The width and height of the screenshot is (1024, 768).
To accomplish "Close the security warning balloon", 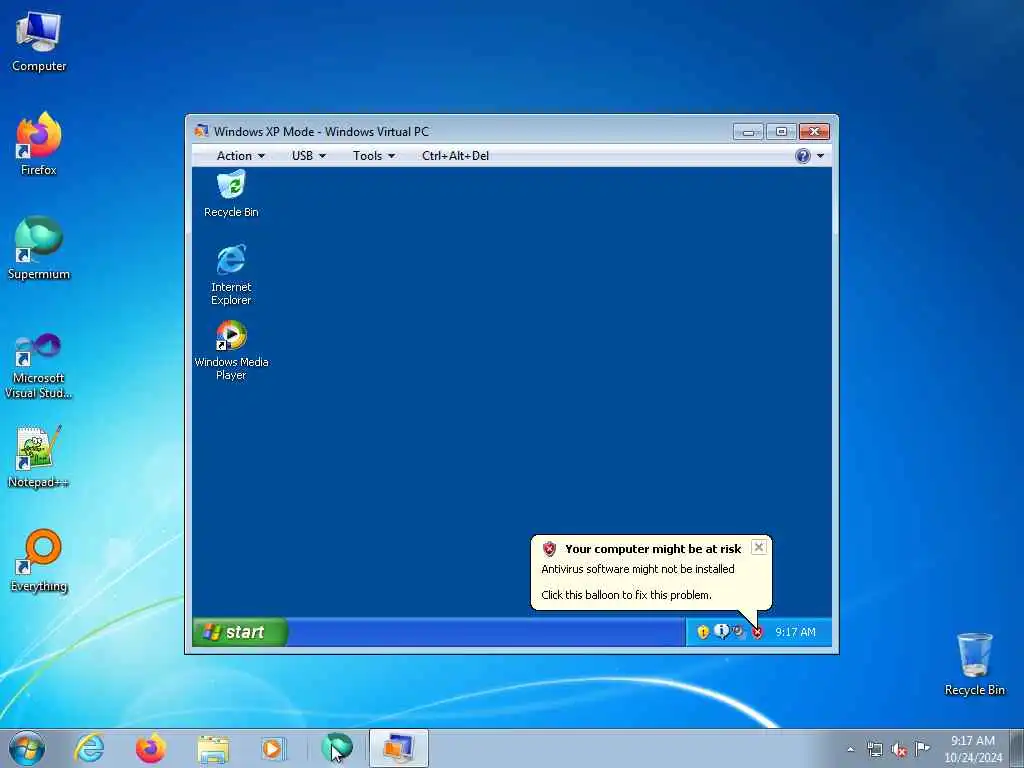I will click(x=758, y=547).
